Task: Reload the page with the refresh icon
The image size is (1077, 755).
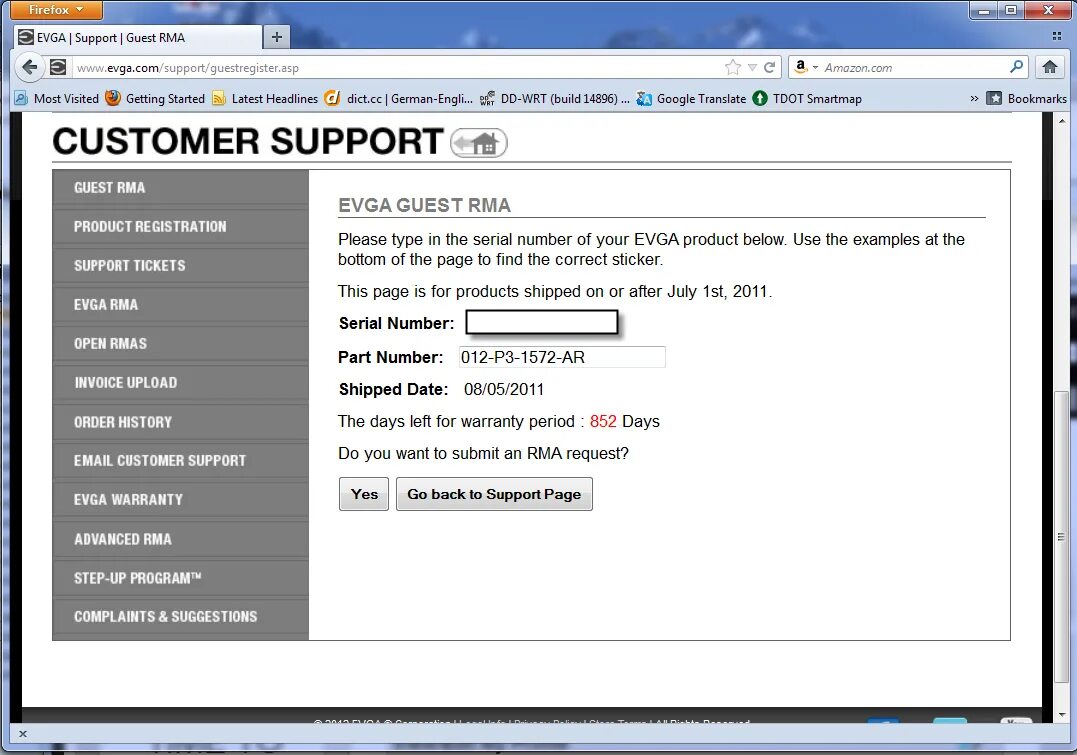Action: coord(769,67)
